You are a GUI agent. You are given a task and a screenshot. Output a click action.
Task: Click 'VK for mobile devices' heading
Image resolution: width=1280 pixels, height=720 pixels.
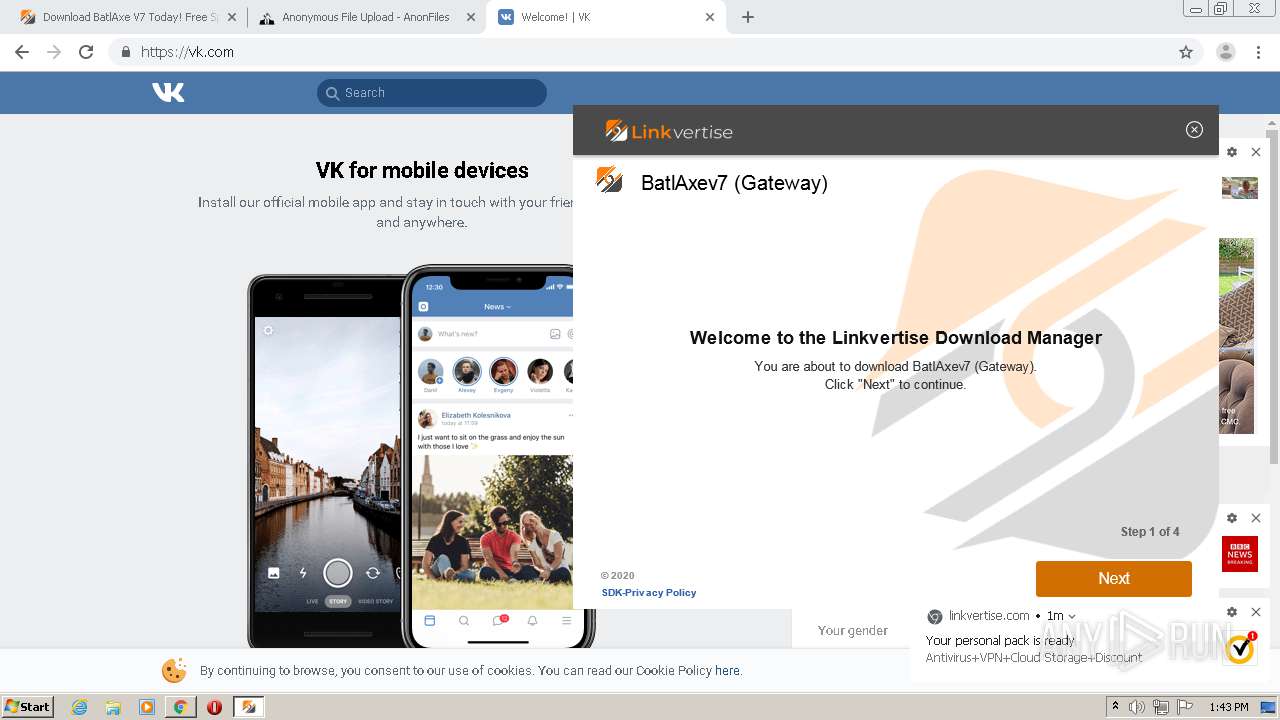point(422,170)
